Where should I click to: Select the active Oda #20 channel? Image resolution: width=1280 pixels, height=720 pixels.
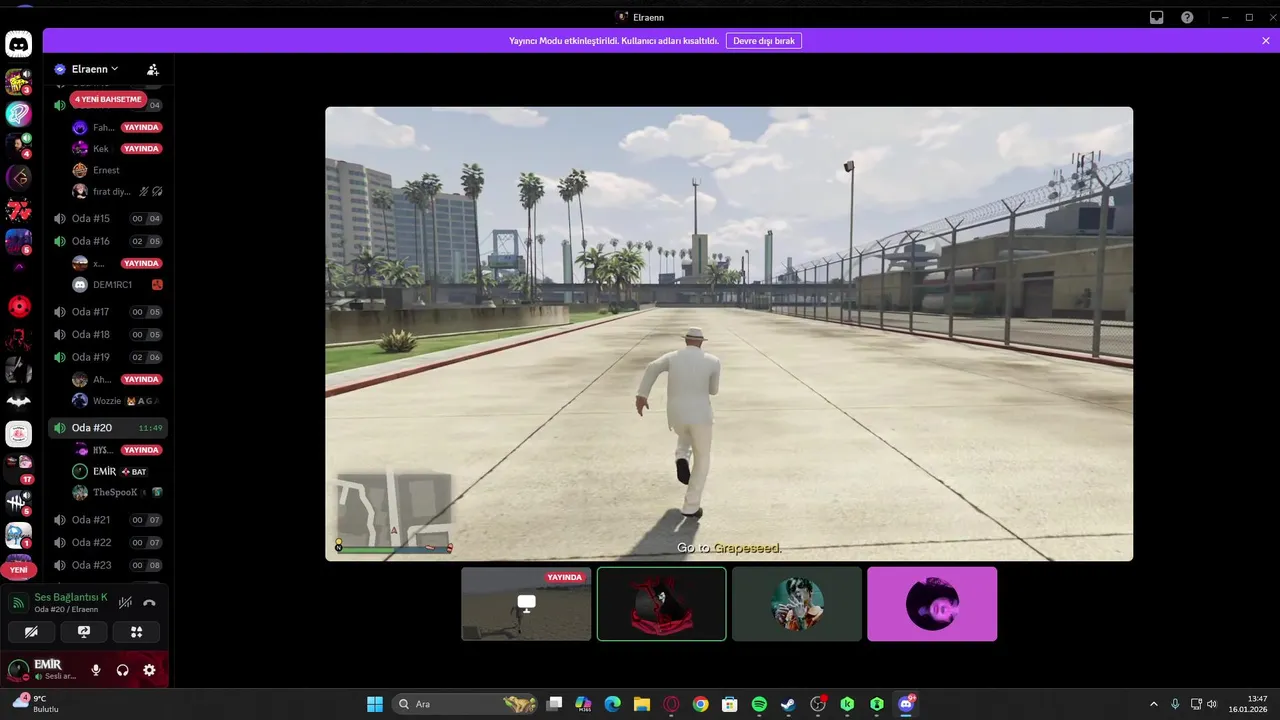pos(108,427)
